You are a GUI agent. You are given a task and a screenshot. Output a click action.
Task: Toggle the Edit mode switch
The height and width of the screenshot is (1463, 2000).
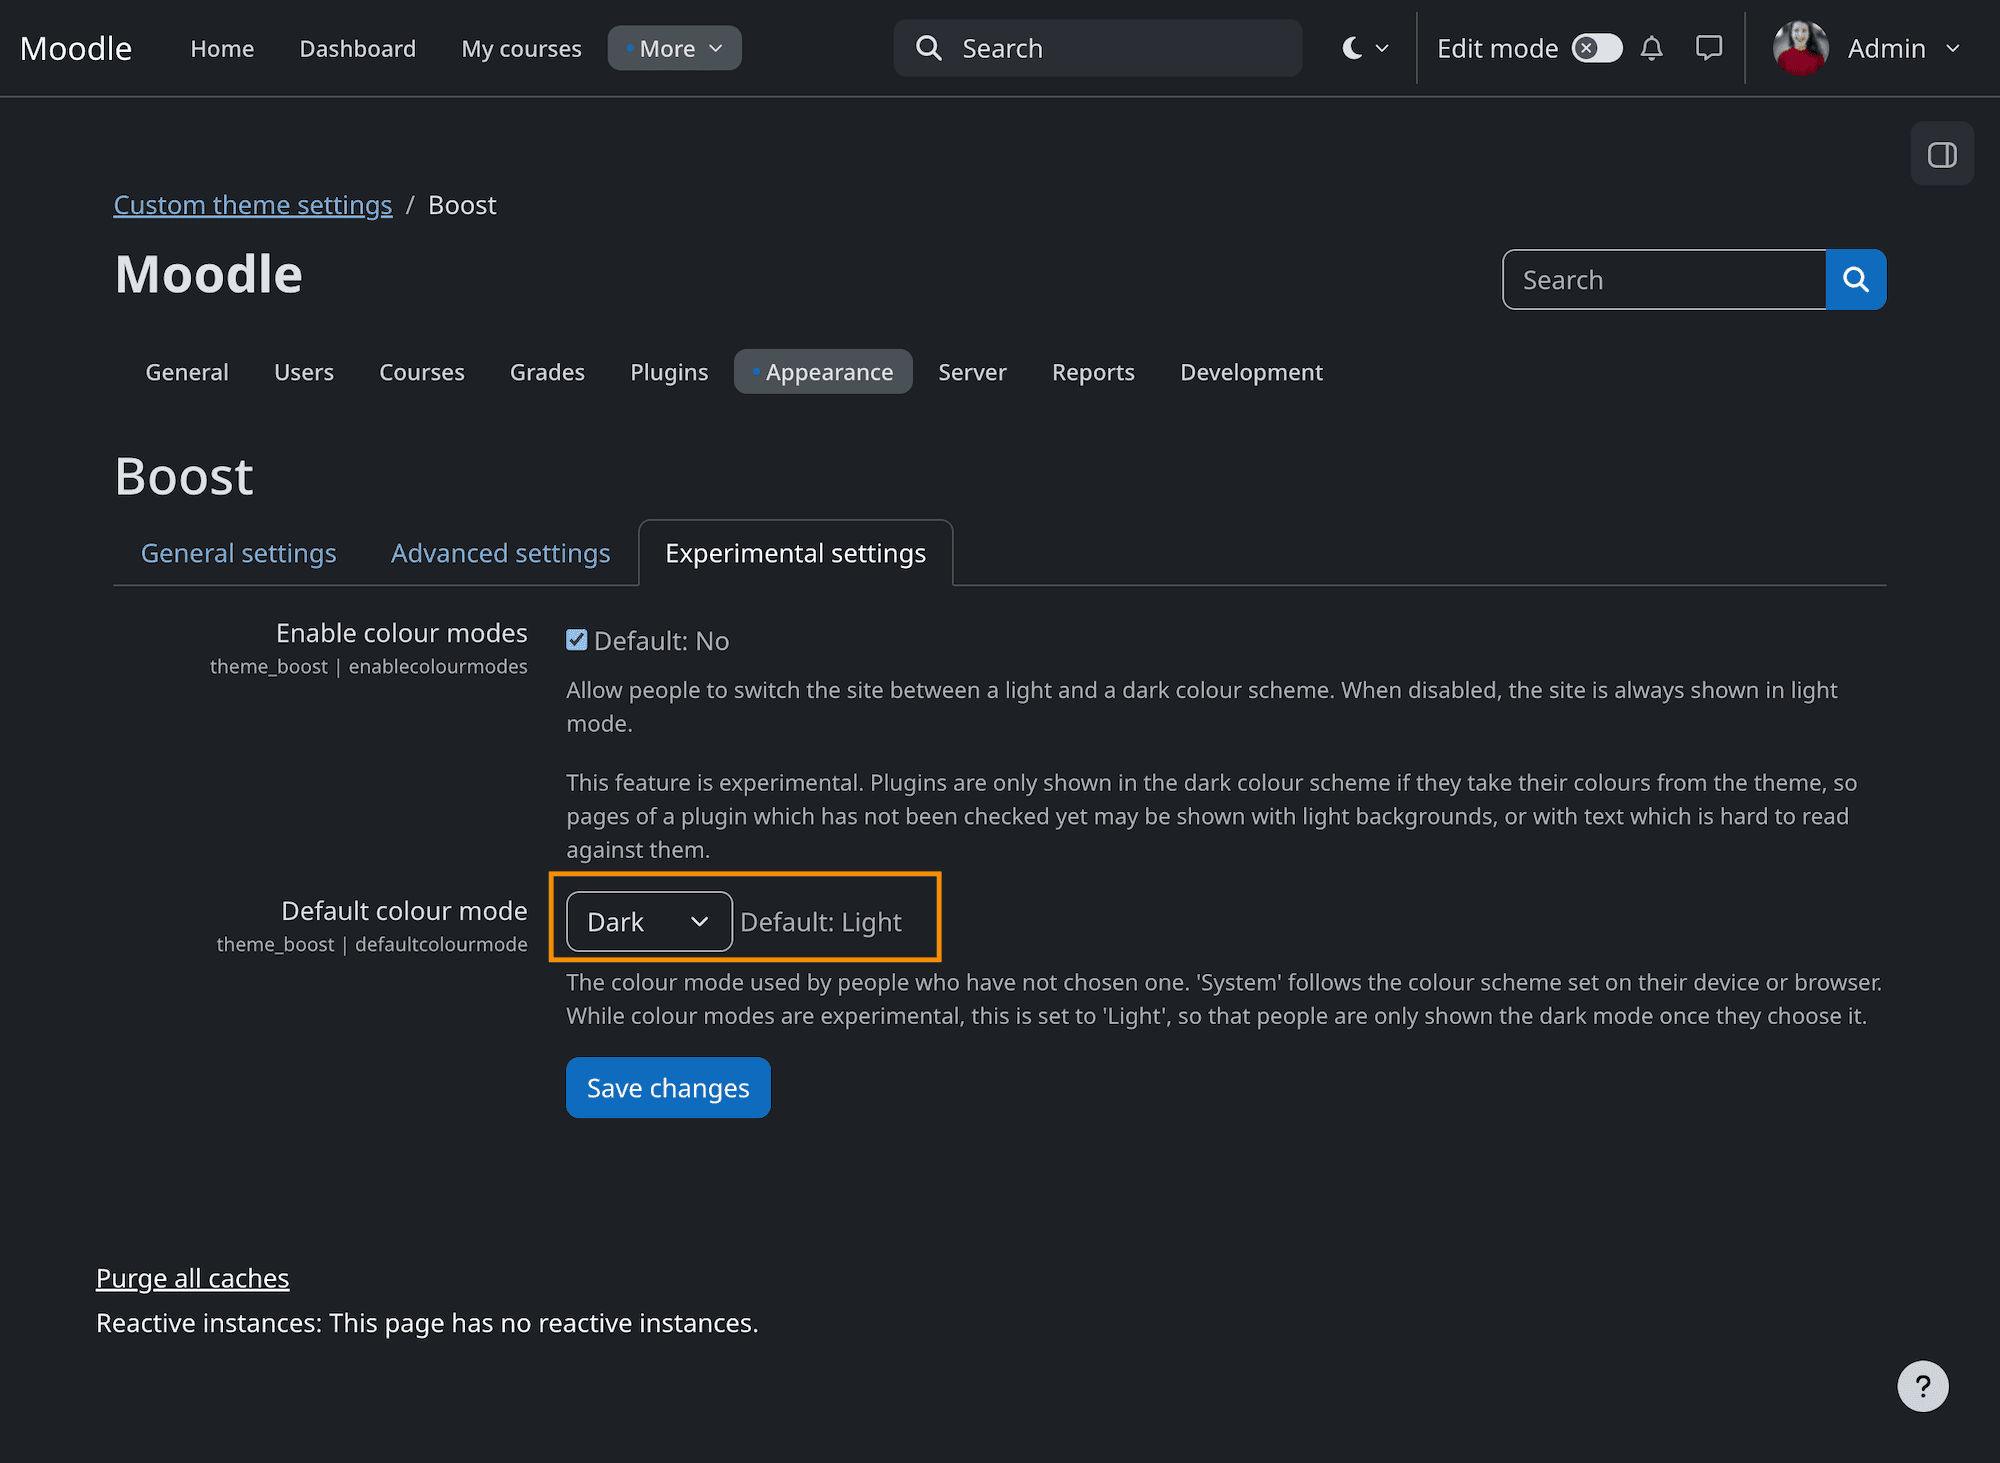pos(1596,48)
